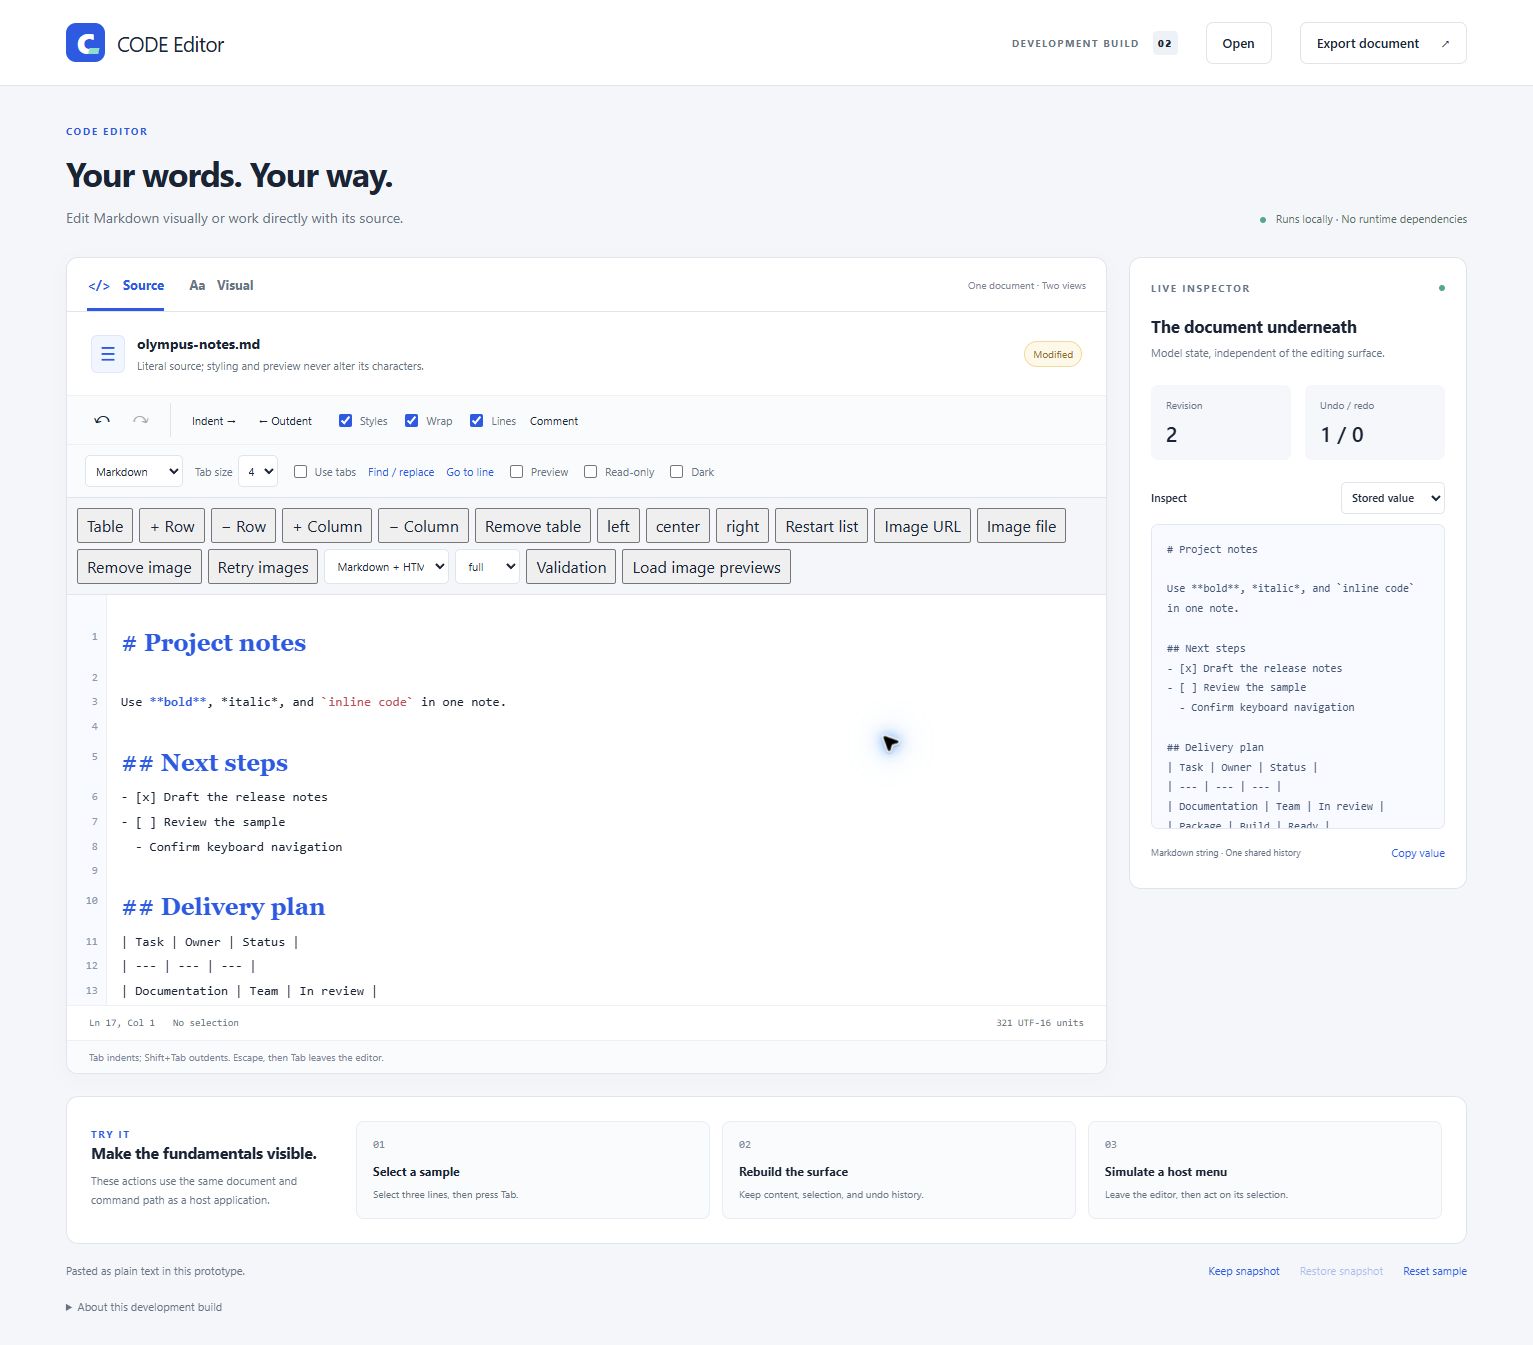Screen dimensions: 1533x1345
Task: Click the ## Next steps heading line
Action: 205,763
